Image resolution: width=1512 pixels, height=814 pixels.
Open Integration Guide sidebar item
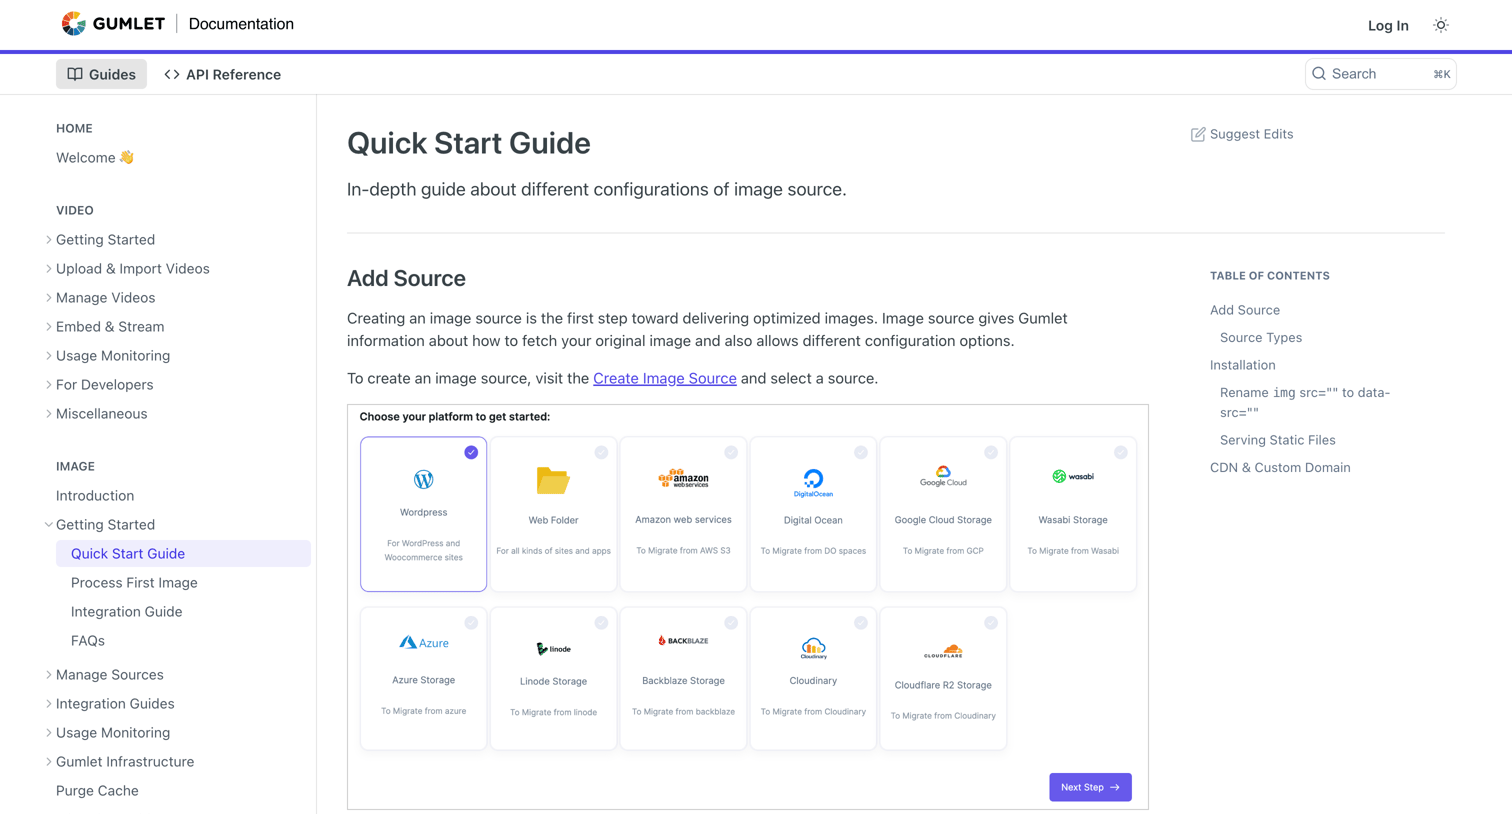[x=126, y=612]
